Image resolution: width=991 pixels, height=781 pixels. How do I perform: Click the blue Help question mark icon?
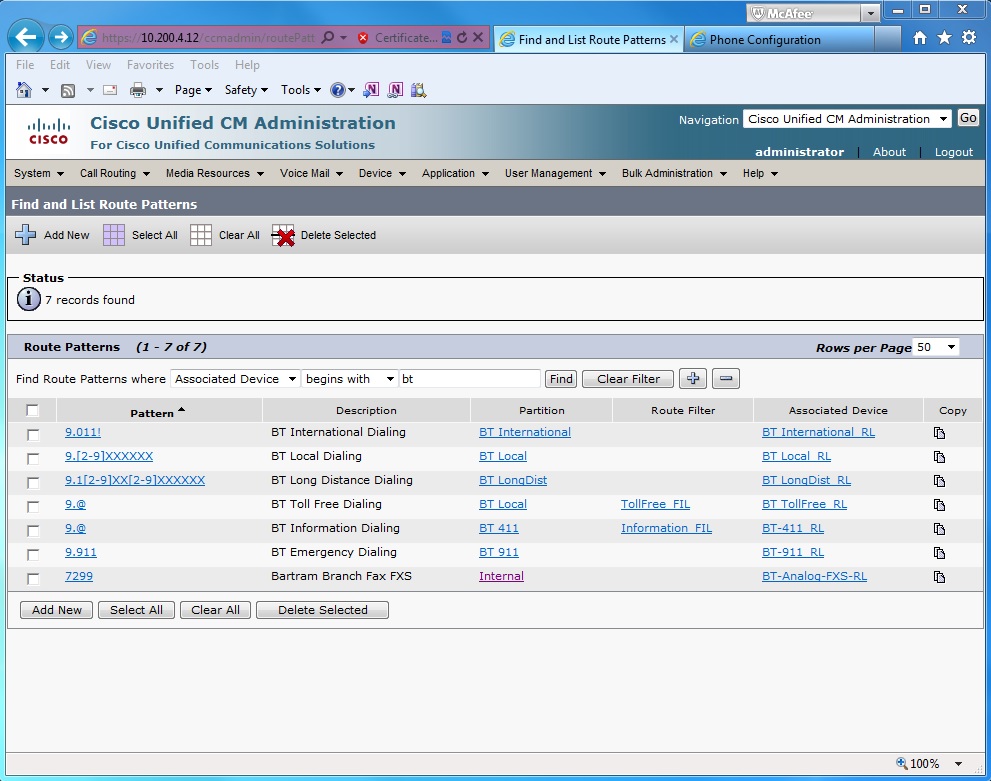[338, 90]
